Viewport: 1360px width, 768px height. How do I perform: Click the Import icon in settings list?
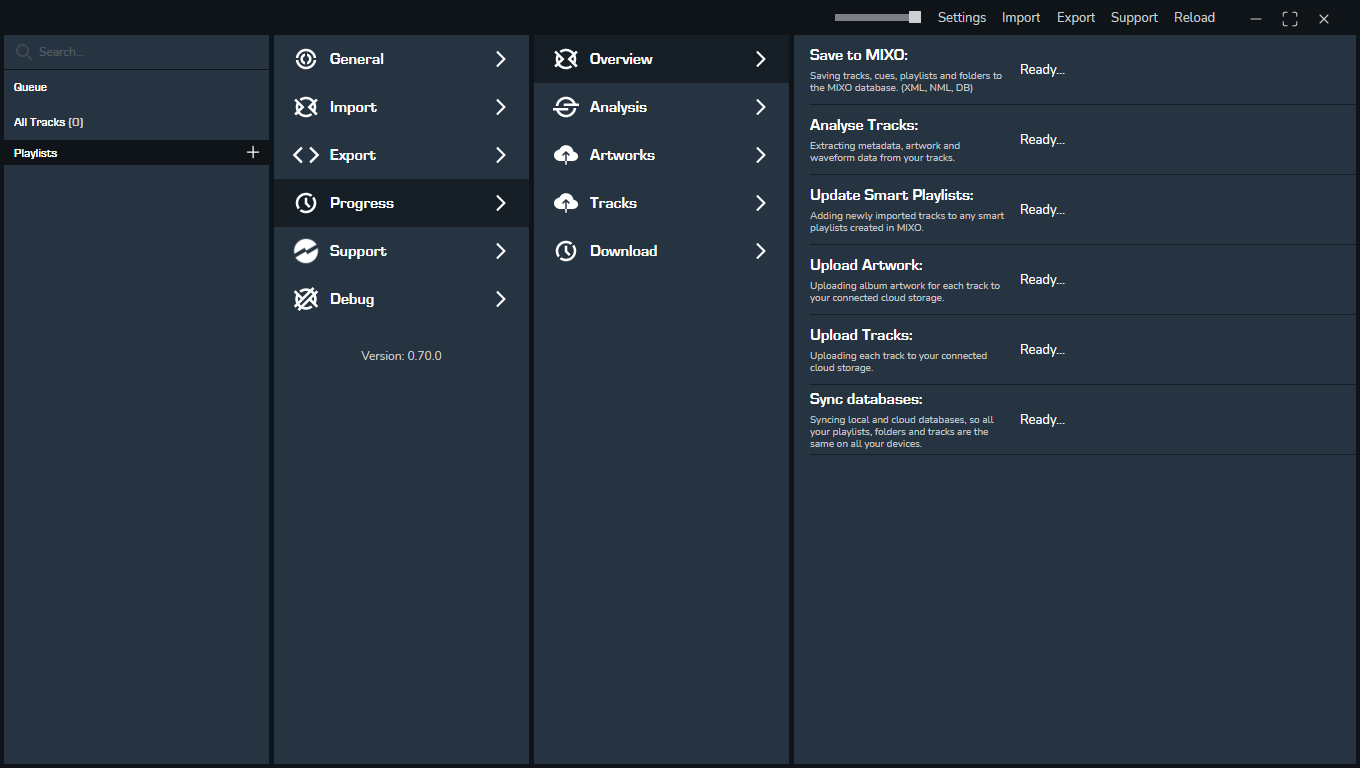coord(306,107)
